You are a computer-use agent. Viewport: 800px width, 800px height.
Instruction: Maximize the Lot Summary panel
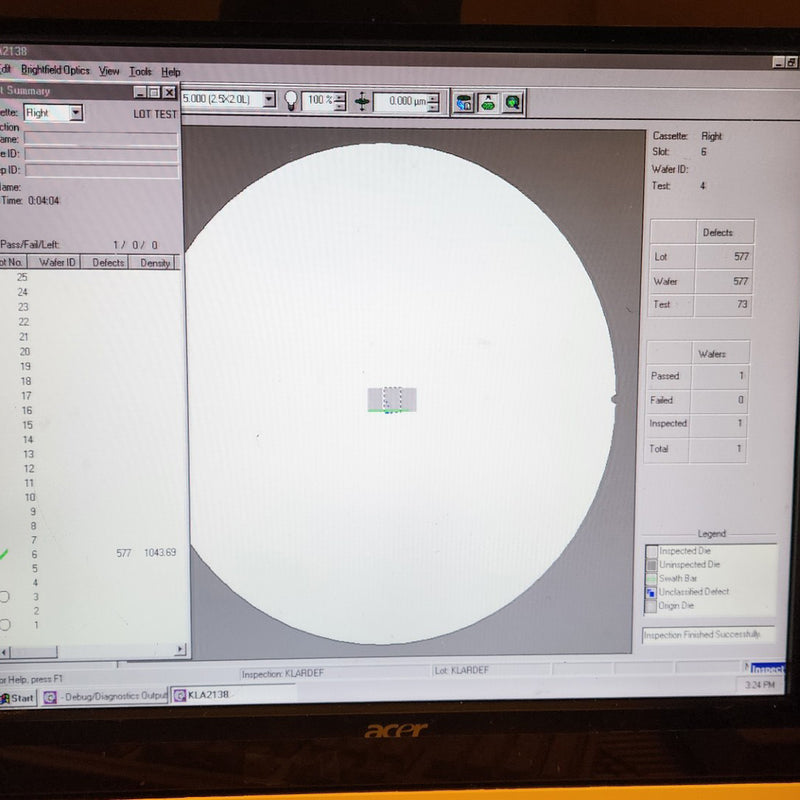(x=154, y=92)
